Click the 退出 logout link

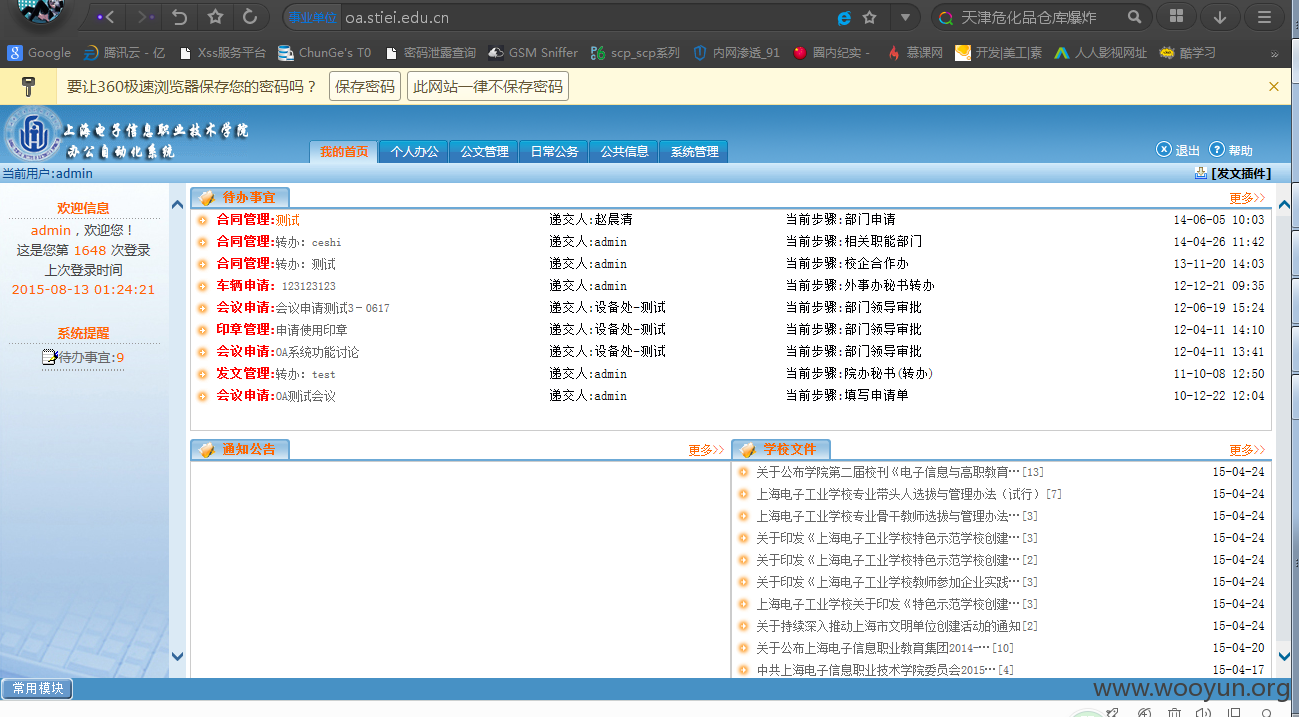click(1178, 150)
